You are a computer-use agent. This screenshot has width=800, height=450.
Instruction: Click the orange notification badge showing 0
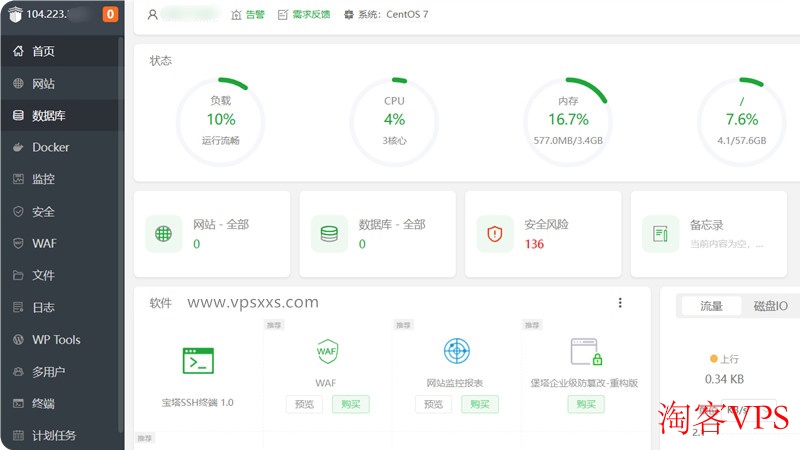(x=110, y=14)
